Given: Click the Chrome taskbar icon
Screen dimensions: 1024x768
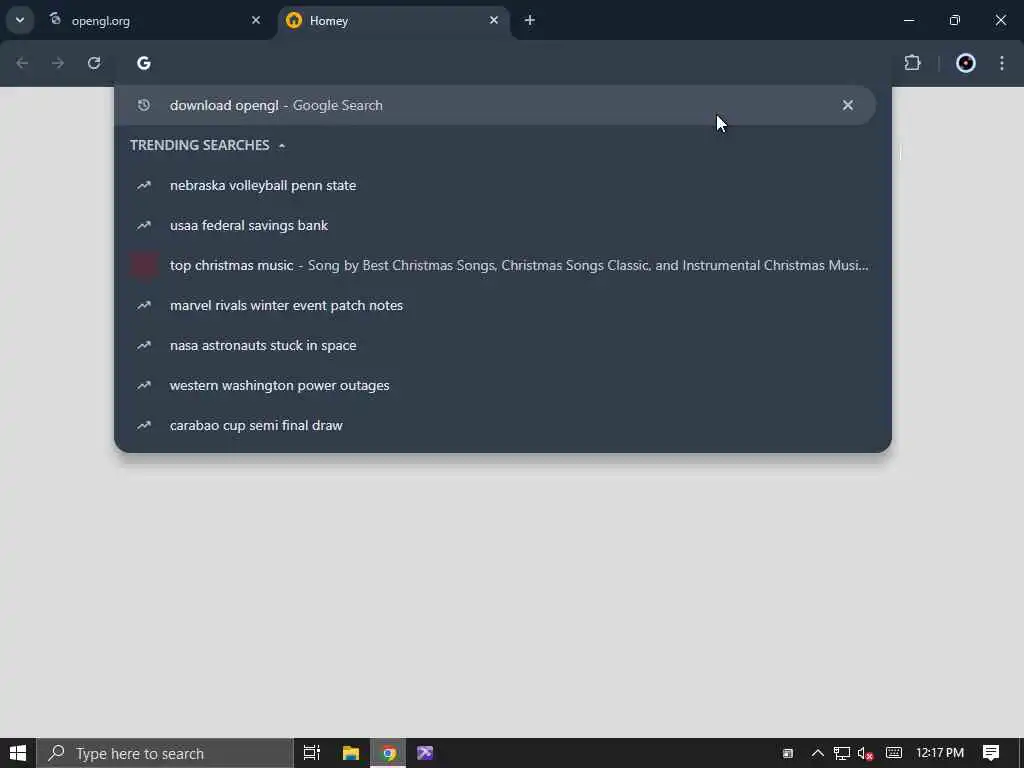Looking at the screenshot, I should tap(389, 753).
